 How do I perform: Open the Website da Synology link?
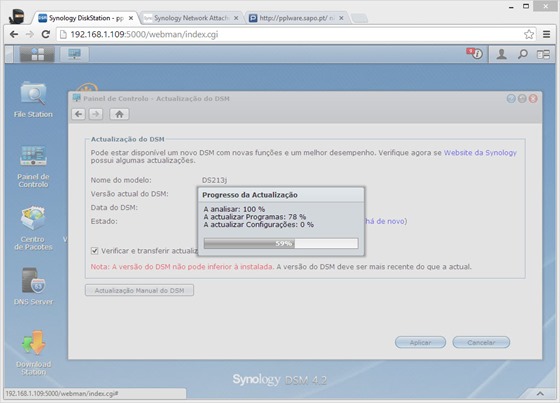click(480, 153)
